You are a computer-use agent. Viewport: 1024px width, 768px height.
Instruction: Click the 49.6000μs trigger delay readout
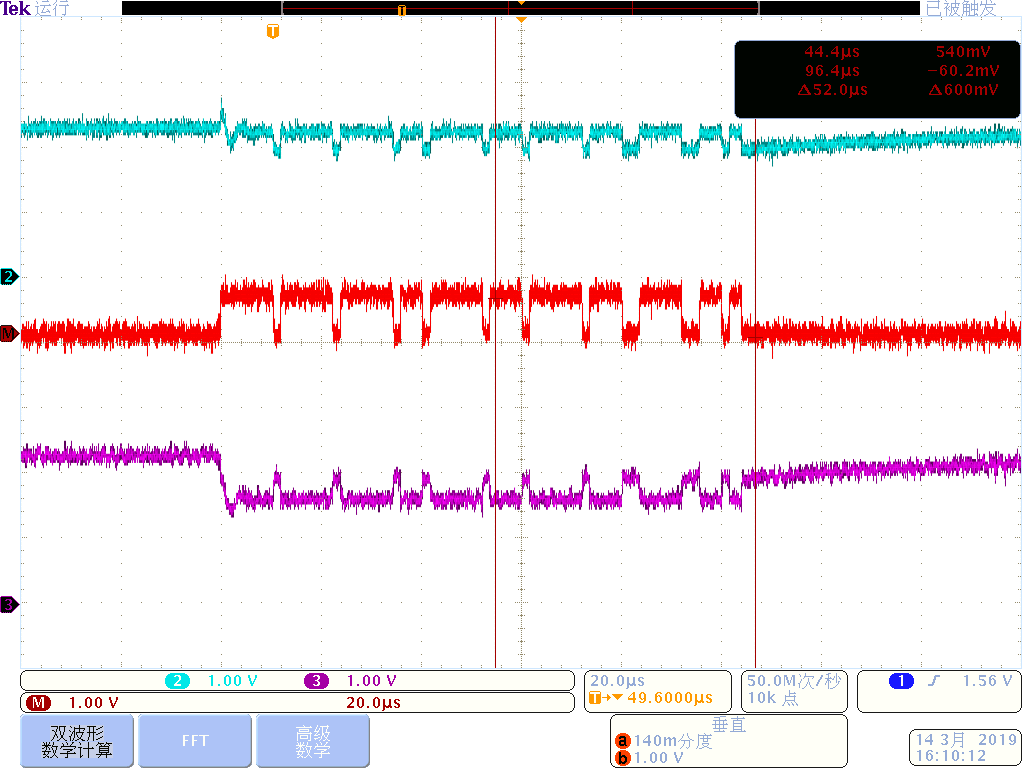[670, 697]
